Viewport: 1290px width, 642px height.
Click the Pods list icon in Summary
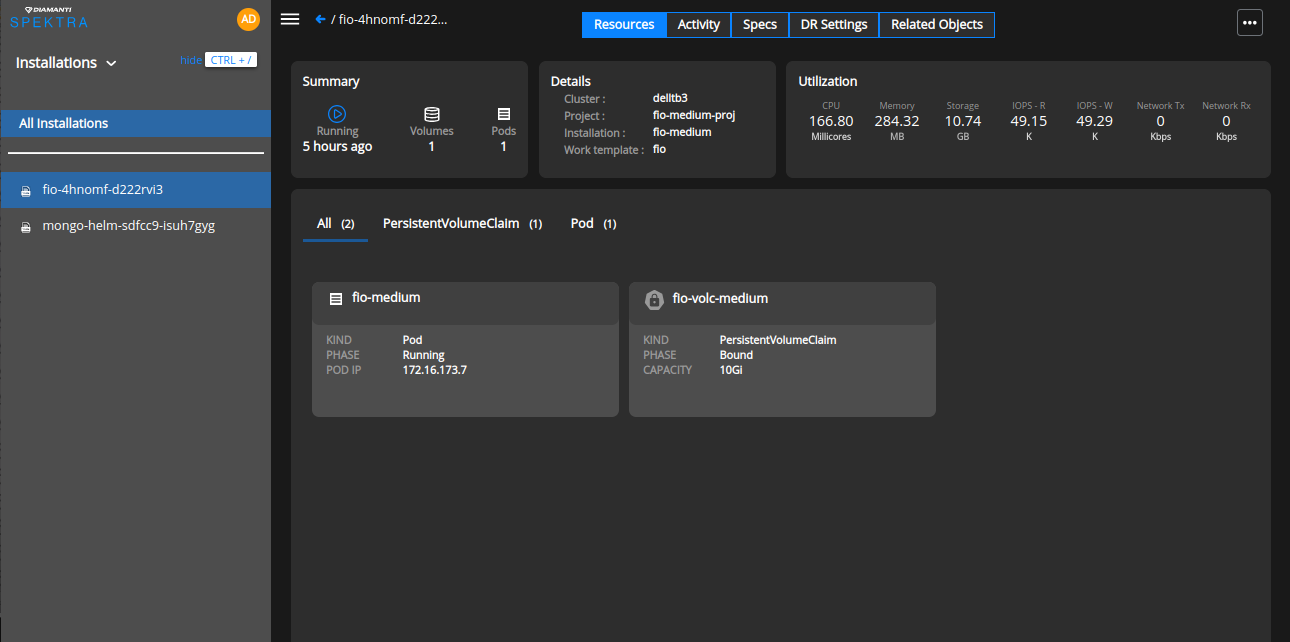(x=504, y=114)
